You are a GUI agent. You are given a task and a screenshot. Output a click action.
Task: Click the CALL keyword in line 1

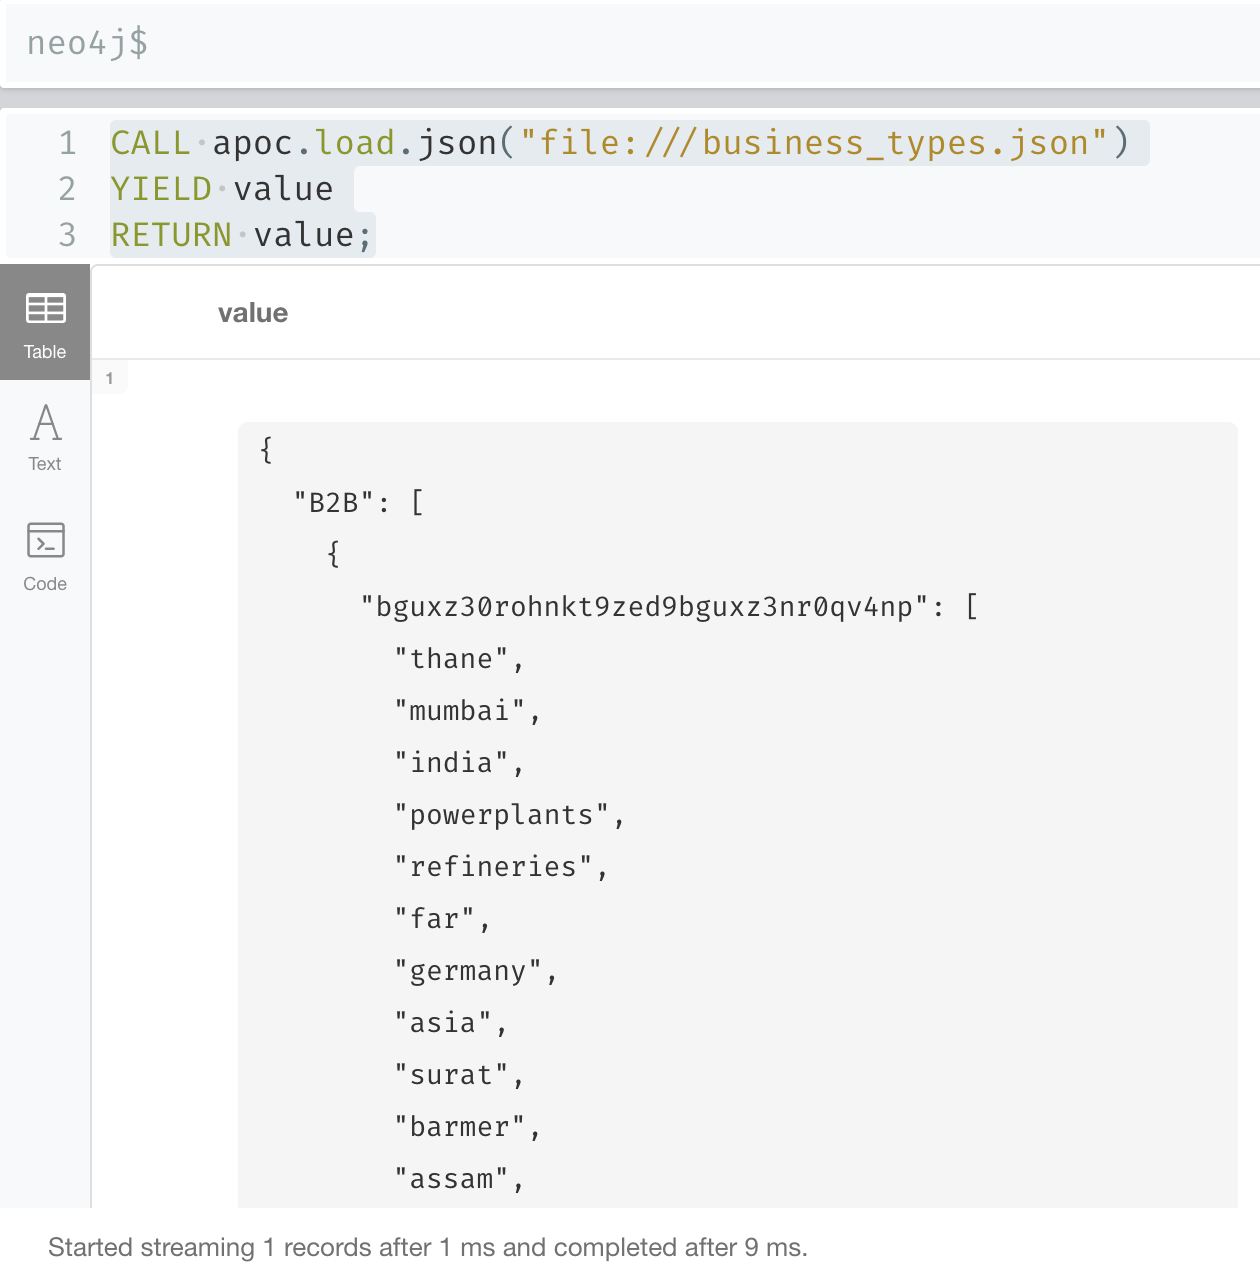point(150,143)
